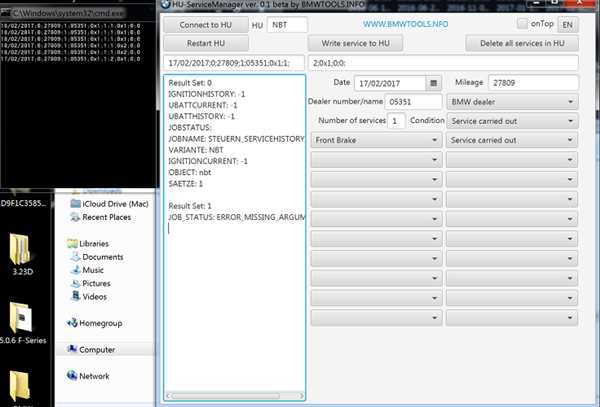The width and height of the screenshot is (600, 407).
Task: Select Network in the Explorer sidebar
Action: click(x=95, y=376)
